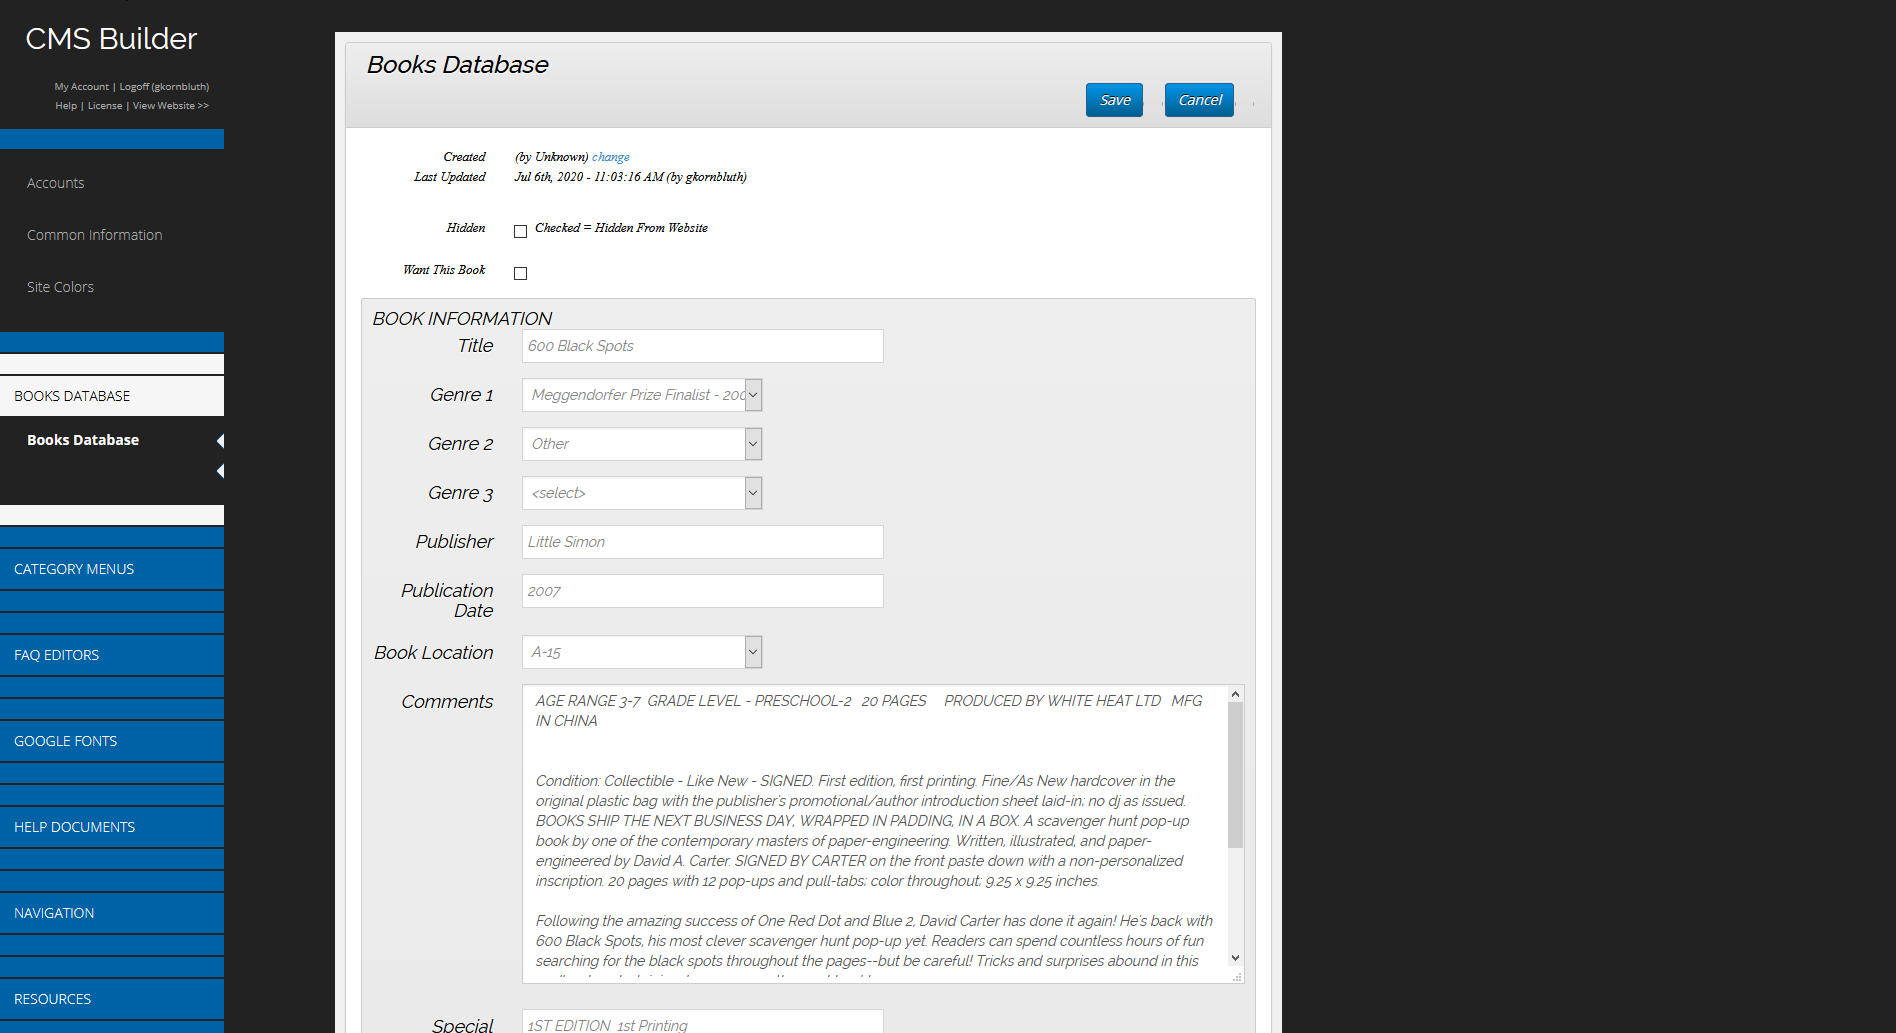Image resolution: width=1896 pixels, height=1033 pixels.
Task: Enable the Want This Book checkbox
Action: click(x=520, y=273)
